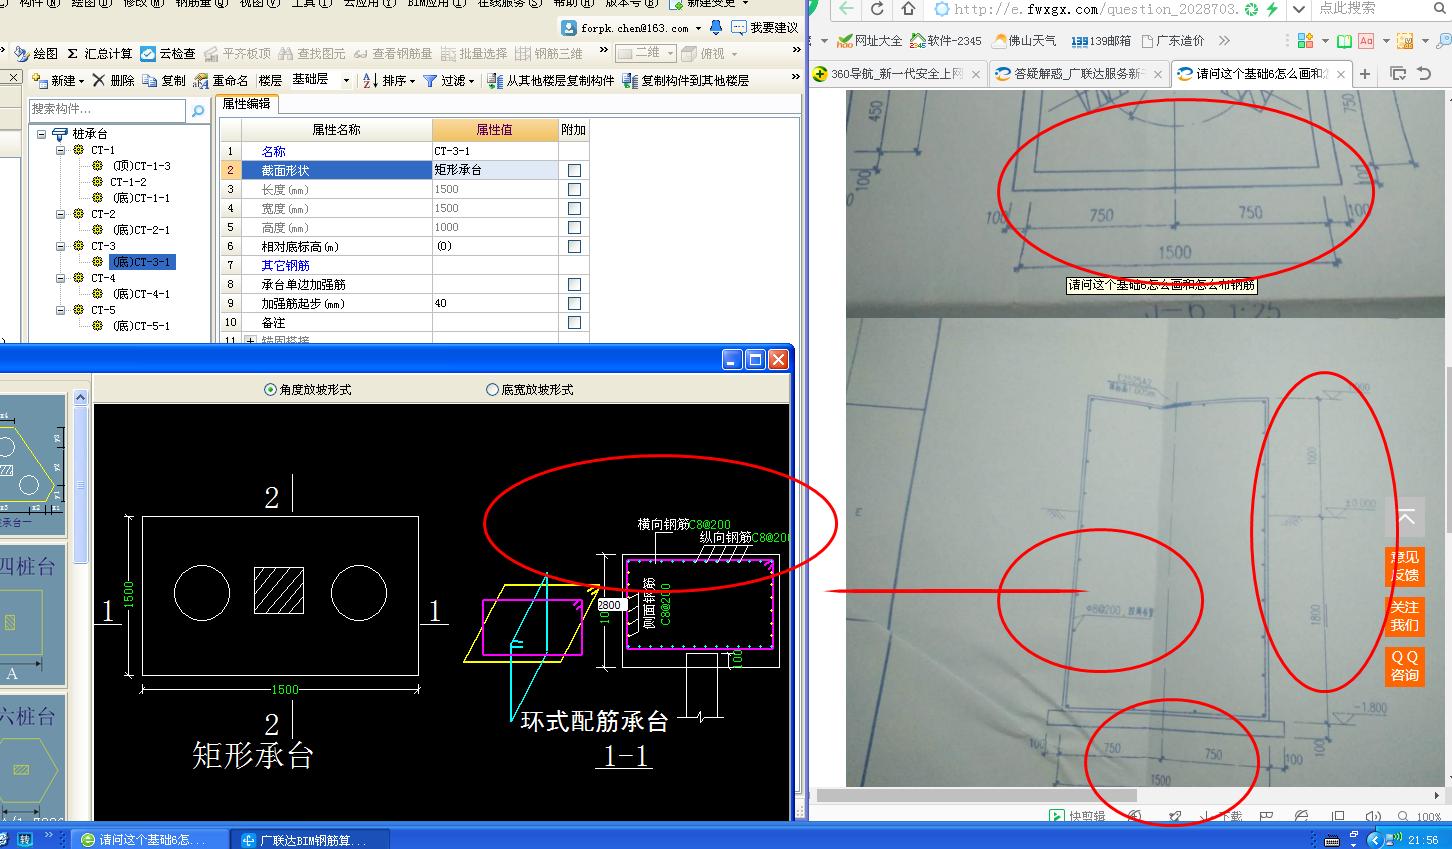This screenshot has width=1452, height=849.
Task: Go to browser home page
Action: pos(908,9)
